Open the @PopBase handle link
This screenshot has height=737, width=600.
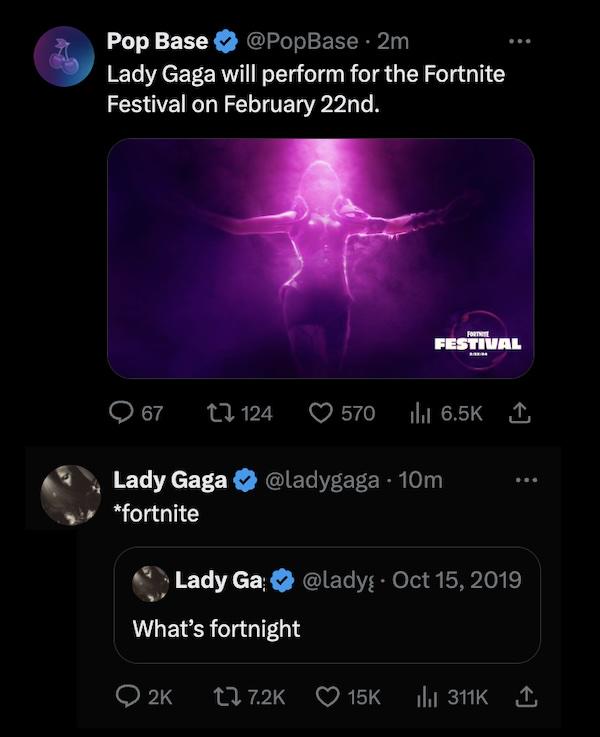[303, 42]
